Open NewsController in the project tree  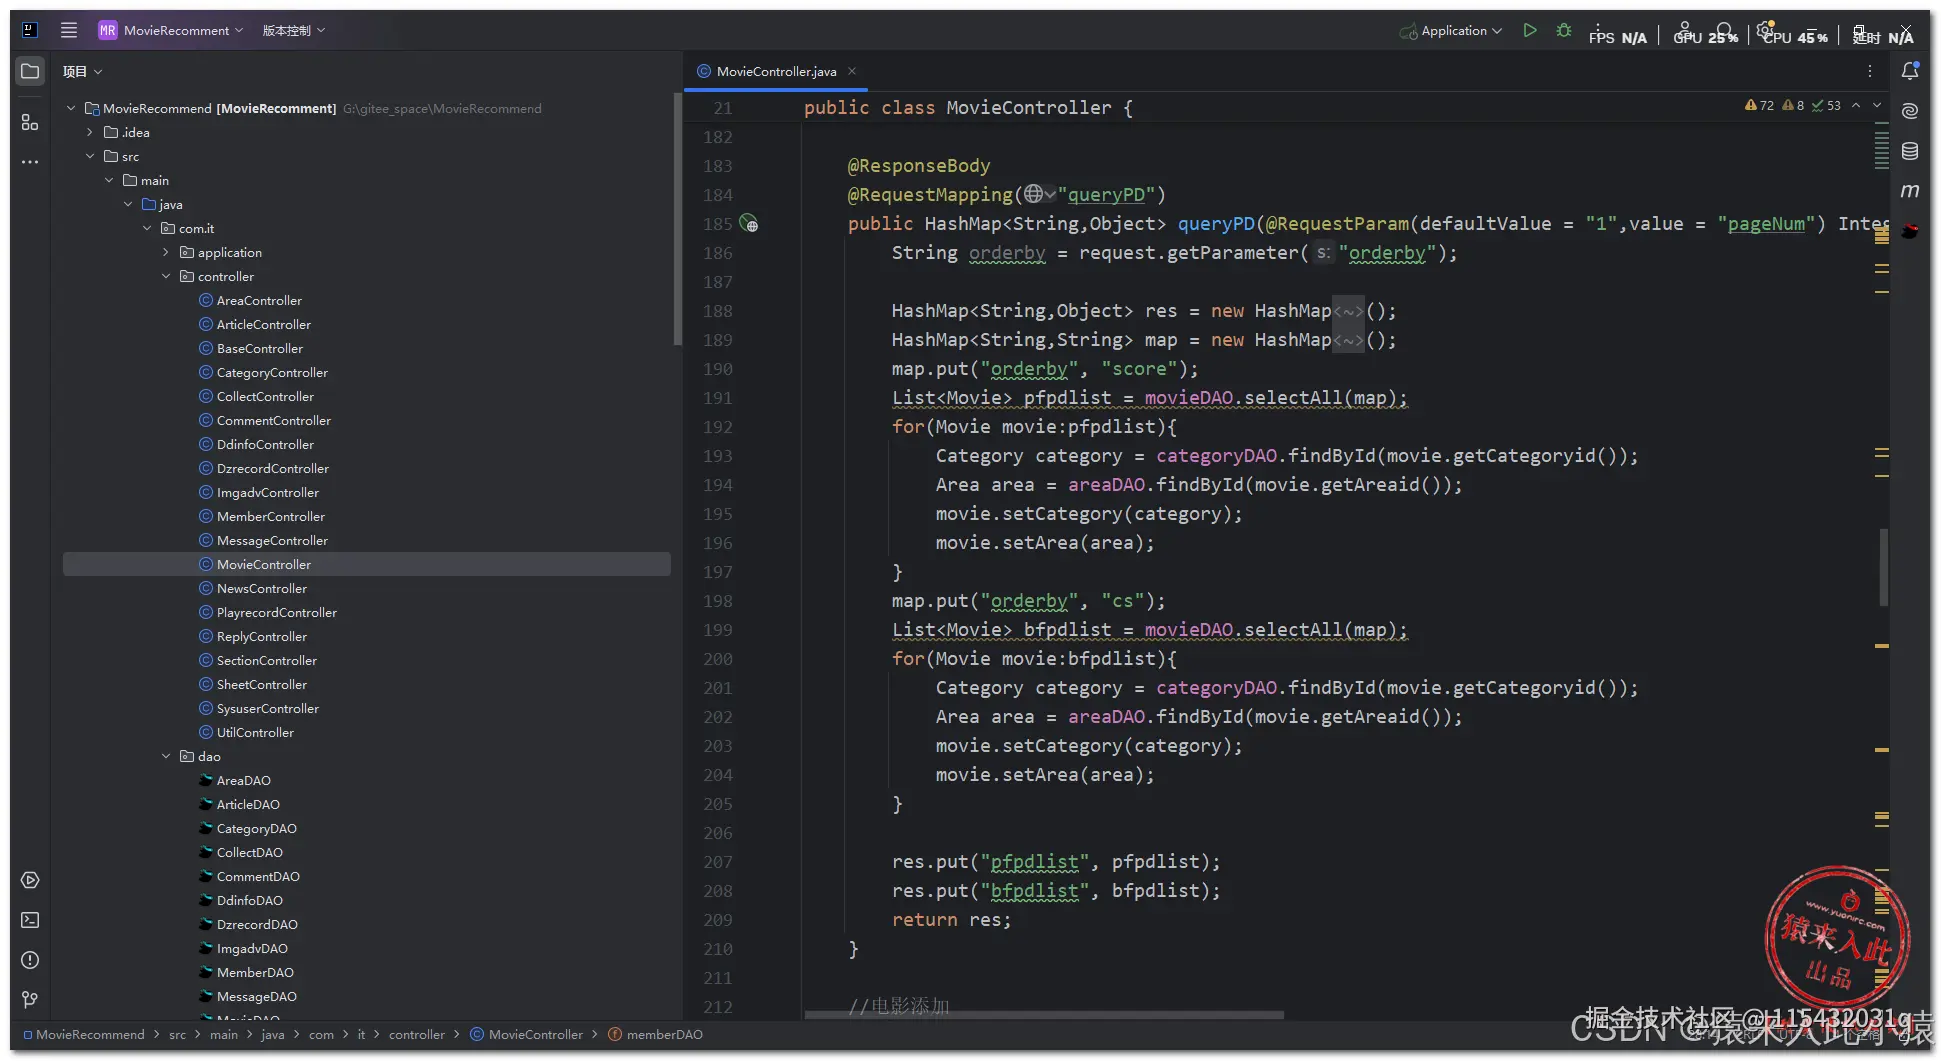[261, 589]
